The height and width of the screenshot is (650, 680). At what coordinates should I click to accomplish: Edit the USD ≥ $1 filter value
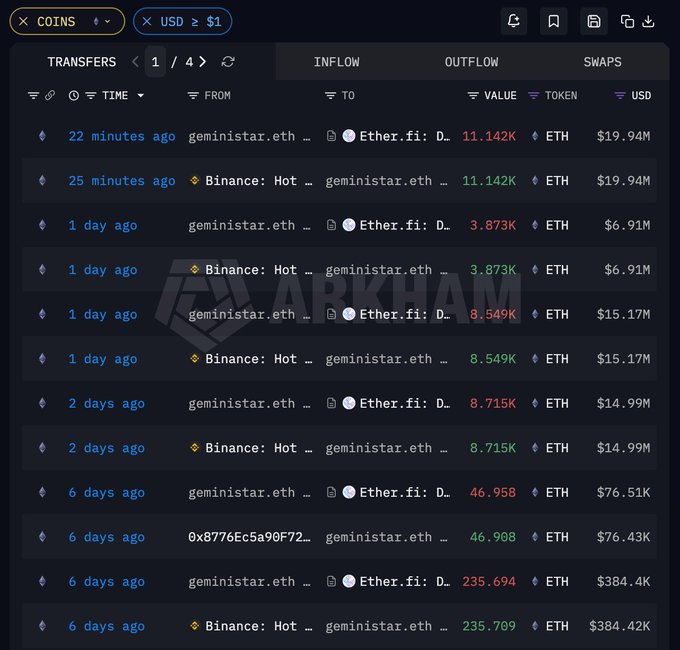(x=191, y=21)
